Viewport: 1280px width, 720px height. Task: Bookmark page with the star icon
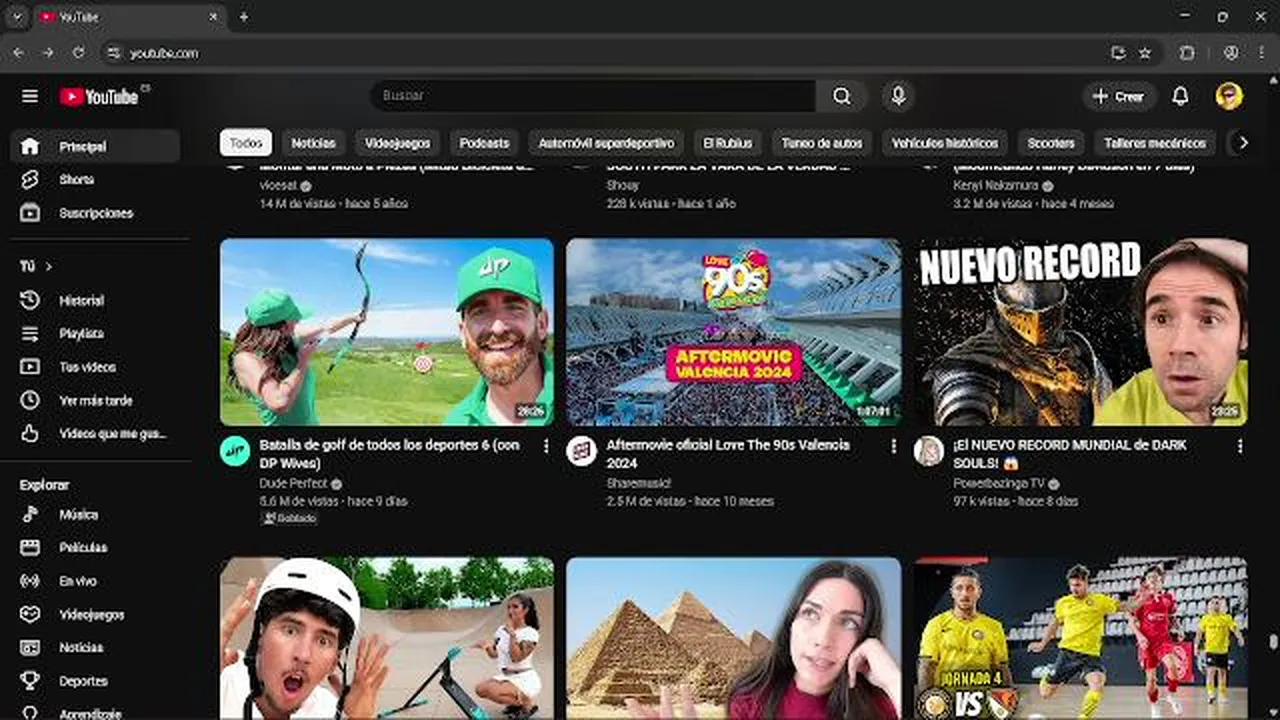(1145, 53)
